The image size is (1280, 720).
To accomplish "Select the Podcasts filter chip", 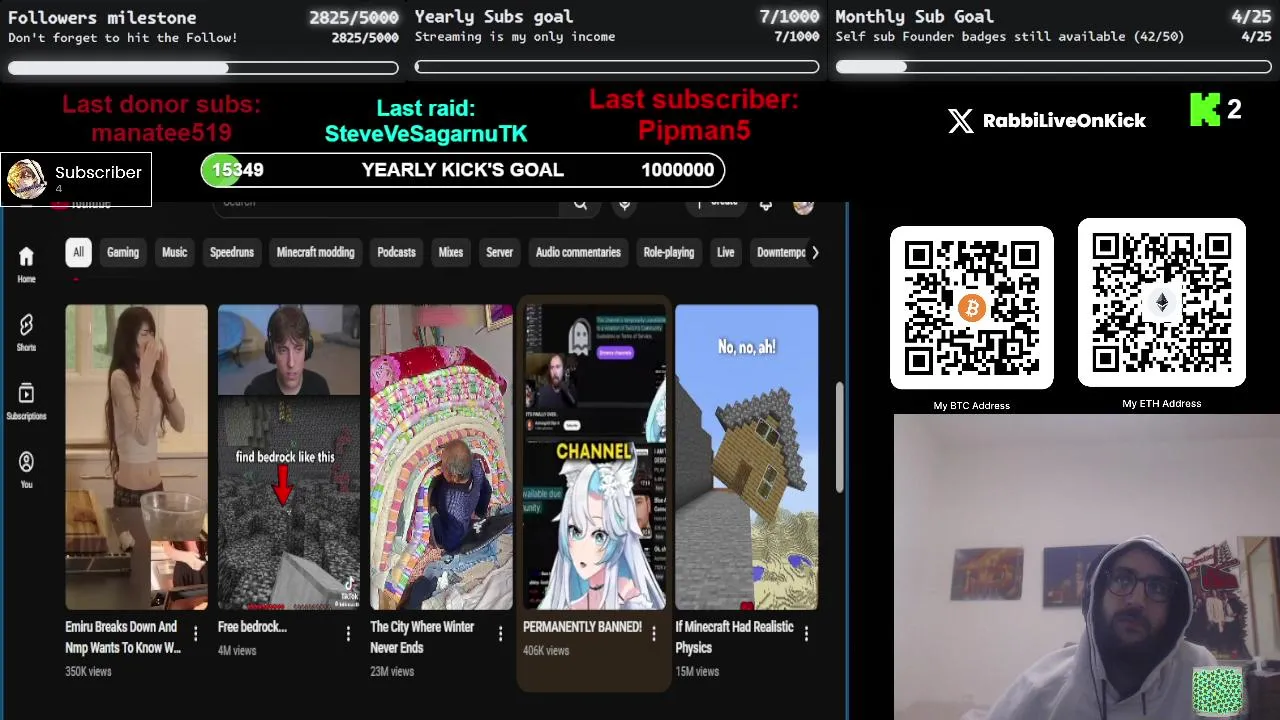I will pos(396,252).
